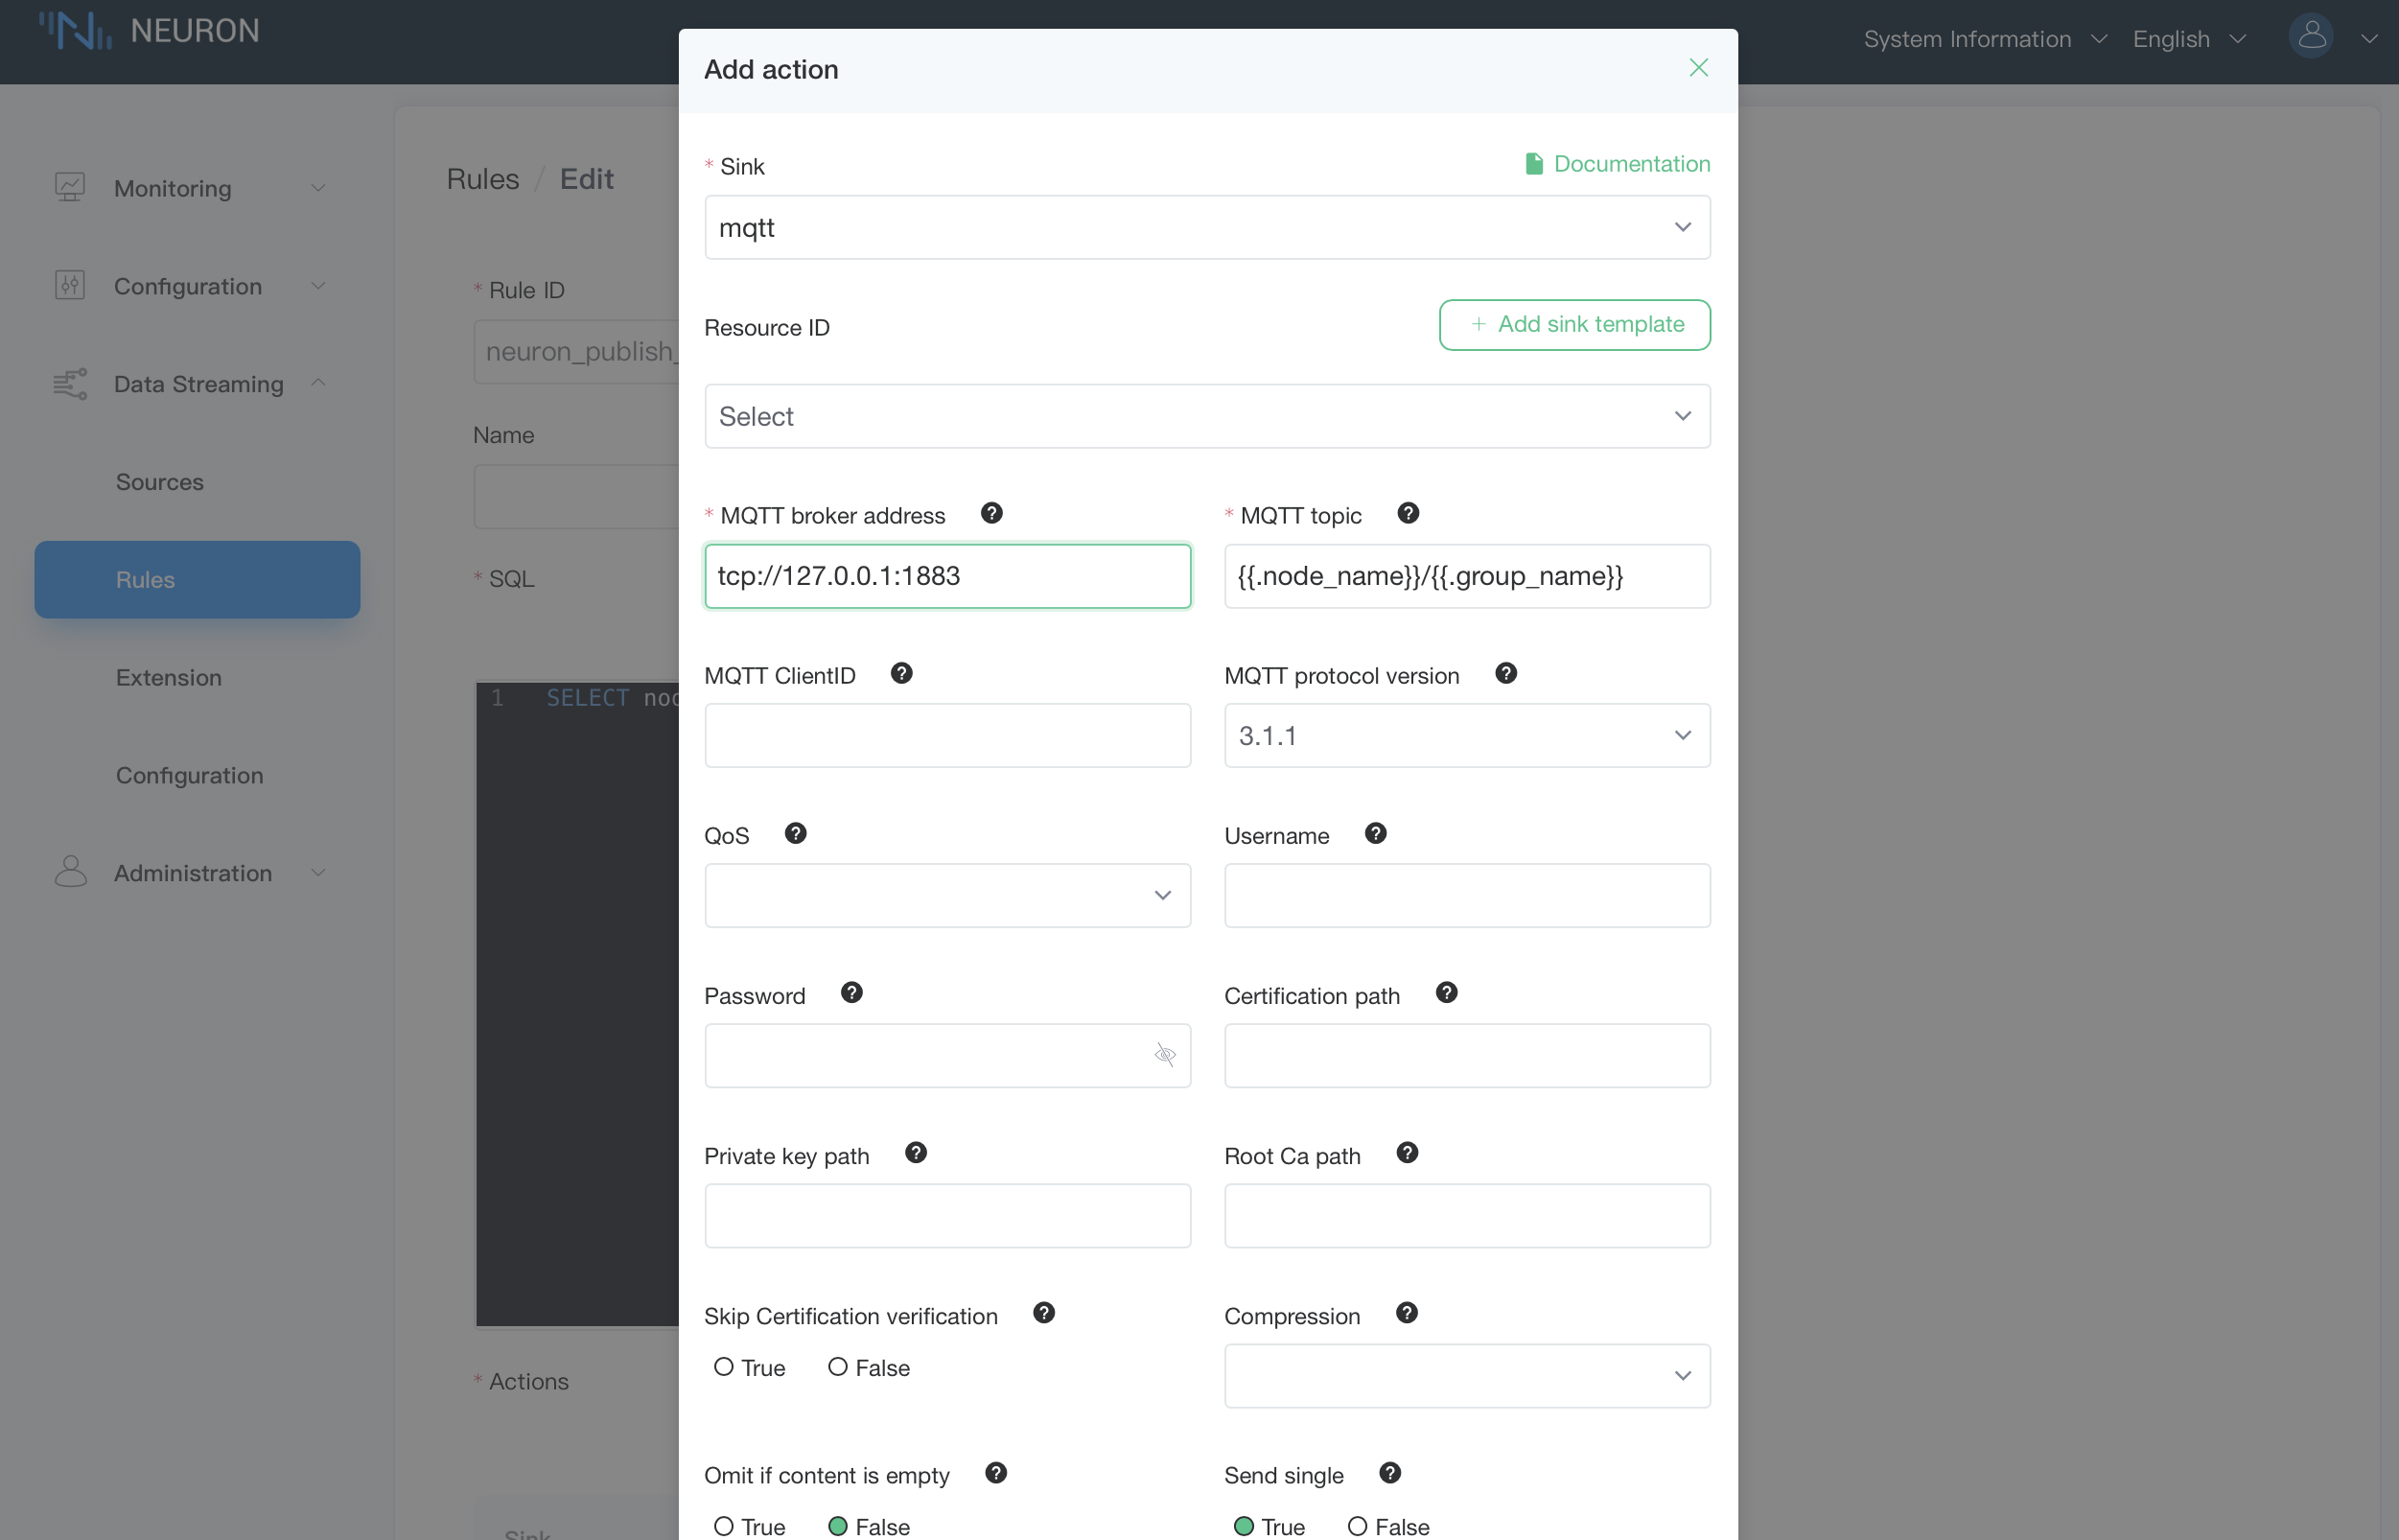Expand the Compression dropdown
This screenshot has height=1540, width=2399.
tap(1467, 1376)
